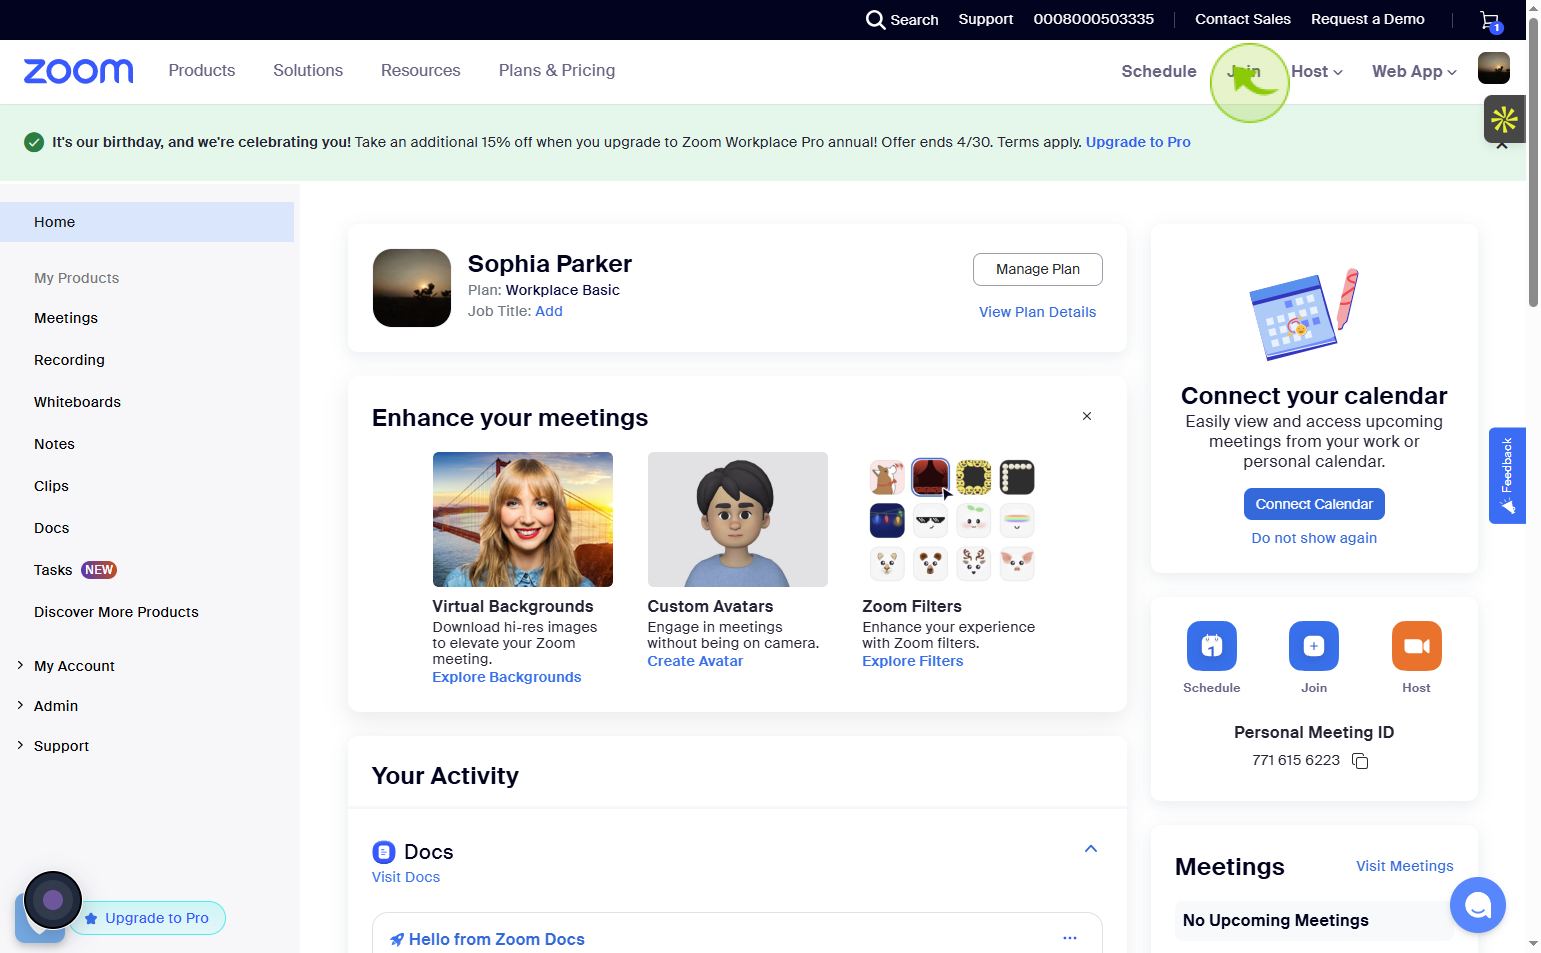1541x953 pixels.
Task: Open the chat bubble assistant
Action: (1478, 905)
